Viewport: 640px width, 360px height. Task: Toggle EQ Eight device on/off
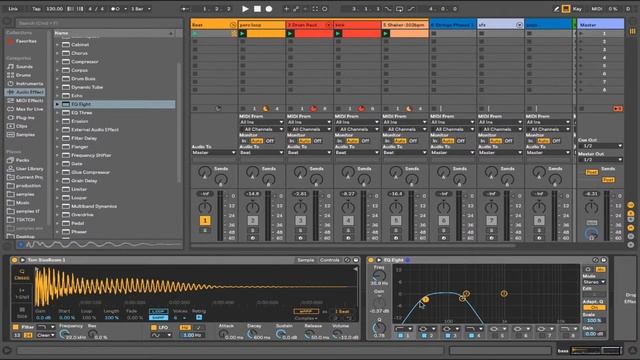371,260
